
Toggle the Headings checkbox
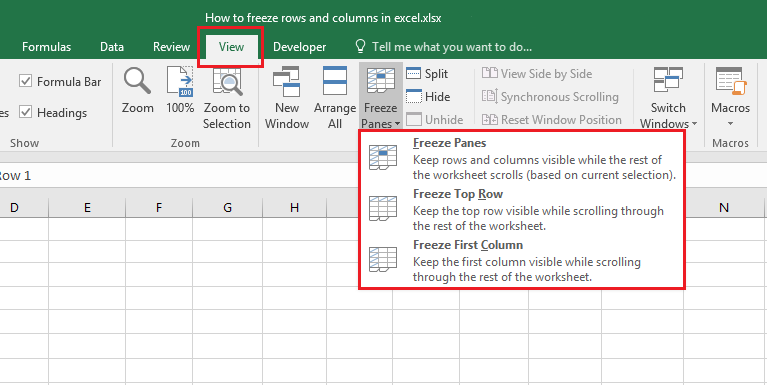(x=25, y=112)
